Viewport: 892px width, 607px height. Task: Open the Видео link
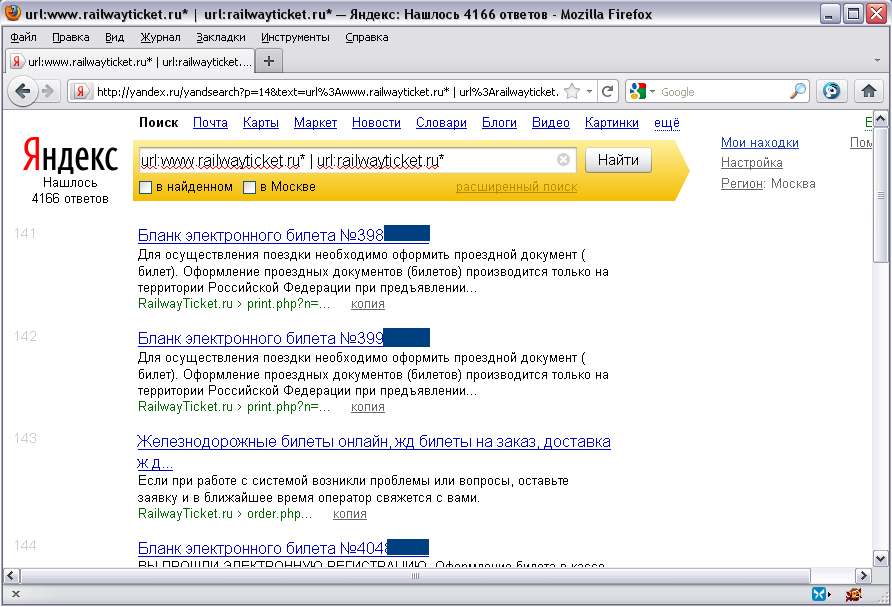[x=551, y=123]
